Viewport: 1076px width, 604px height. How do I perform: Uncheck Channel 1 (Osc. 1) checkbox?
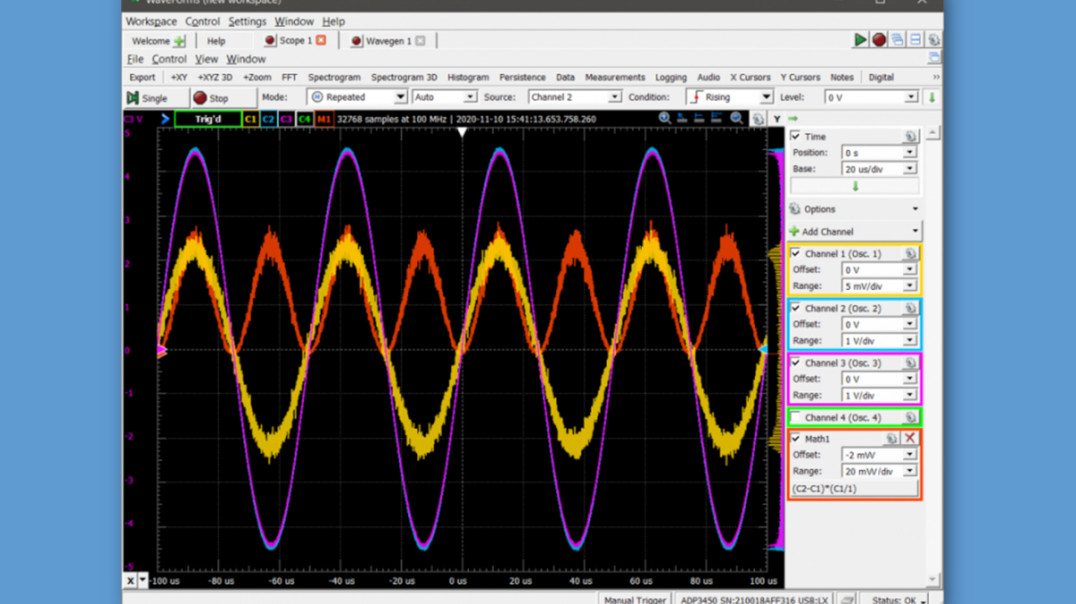coord(795,253)
